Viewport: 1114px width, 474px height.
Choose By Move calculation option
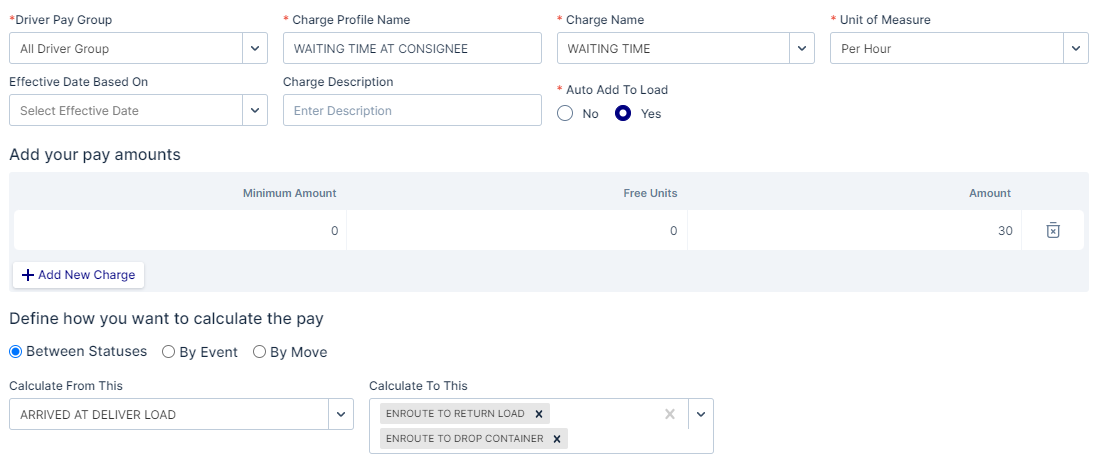click(x=260, y=352)
